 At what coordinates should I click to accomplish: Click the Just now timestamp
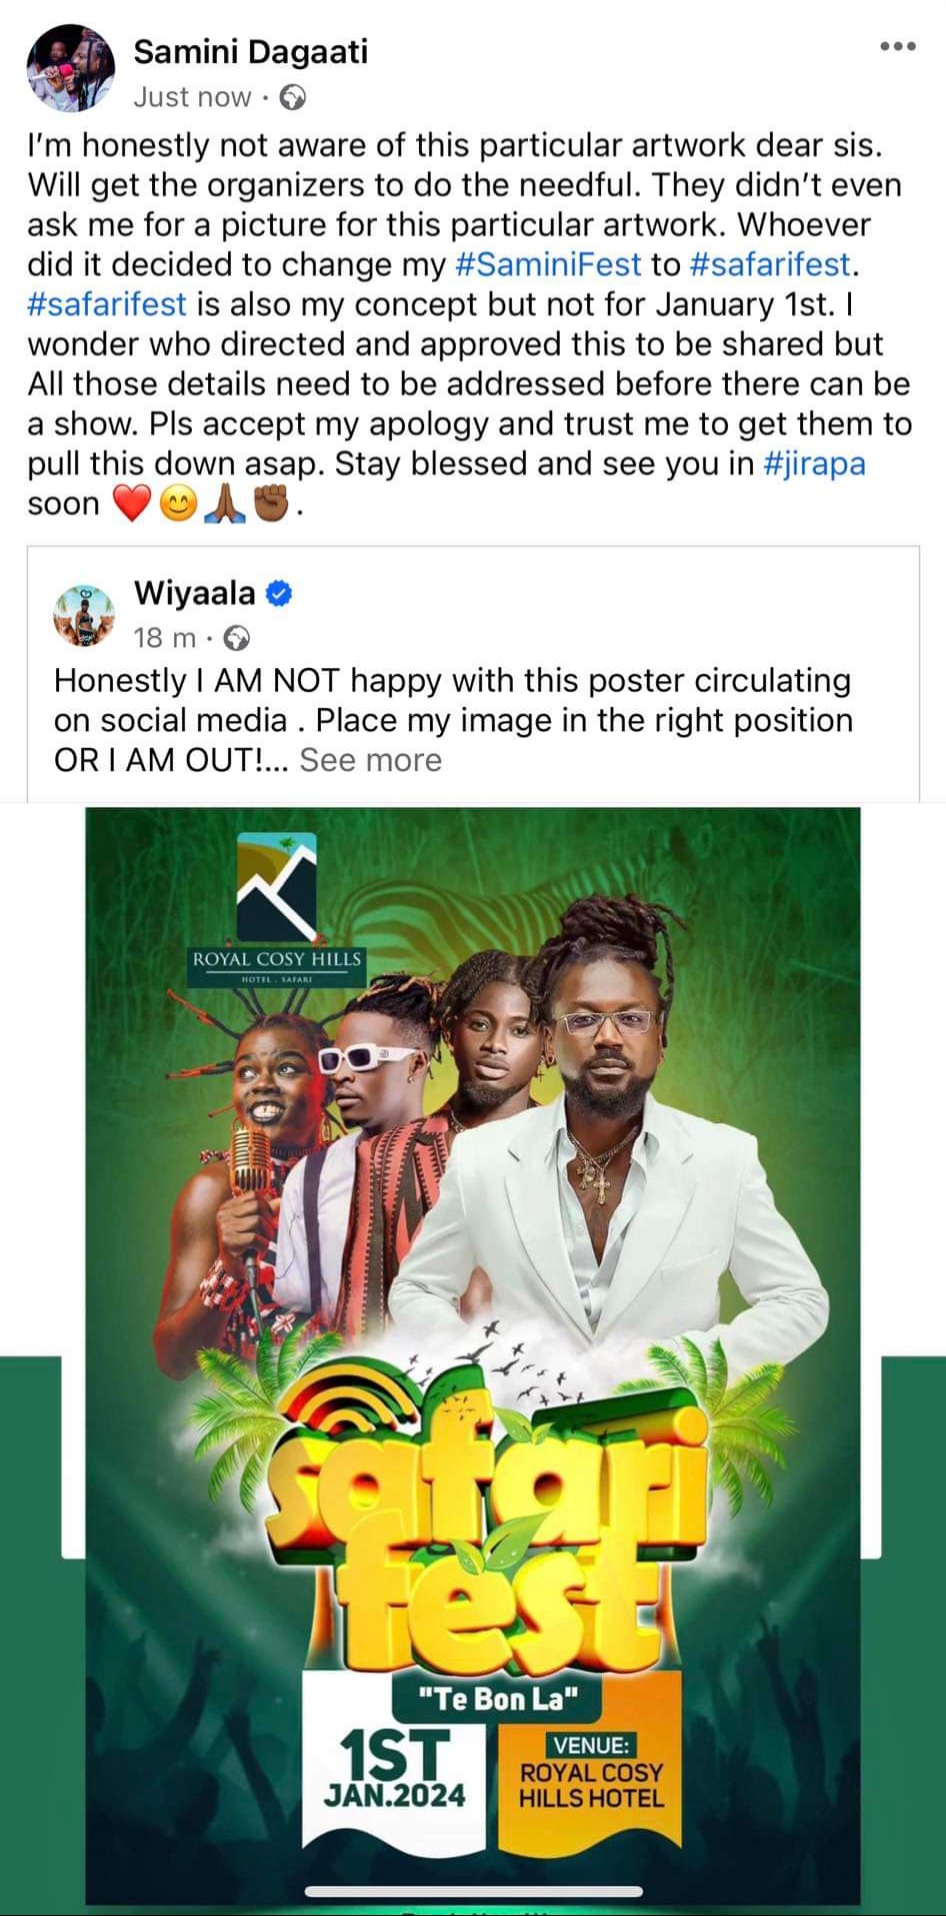pyautogui.click(x=193, y=97)
